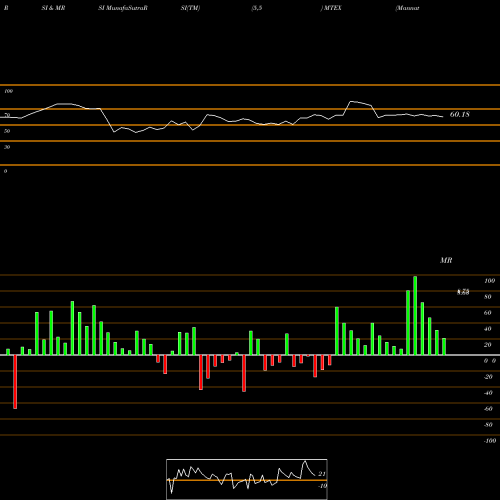
Task: Click the MR label above the bar chart
Action: tap(446, 260)
